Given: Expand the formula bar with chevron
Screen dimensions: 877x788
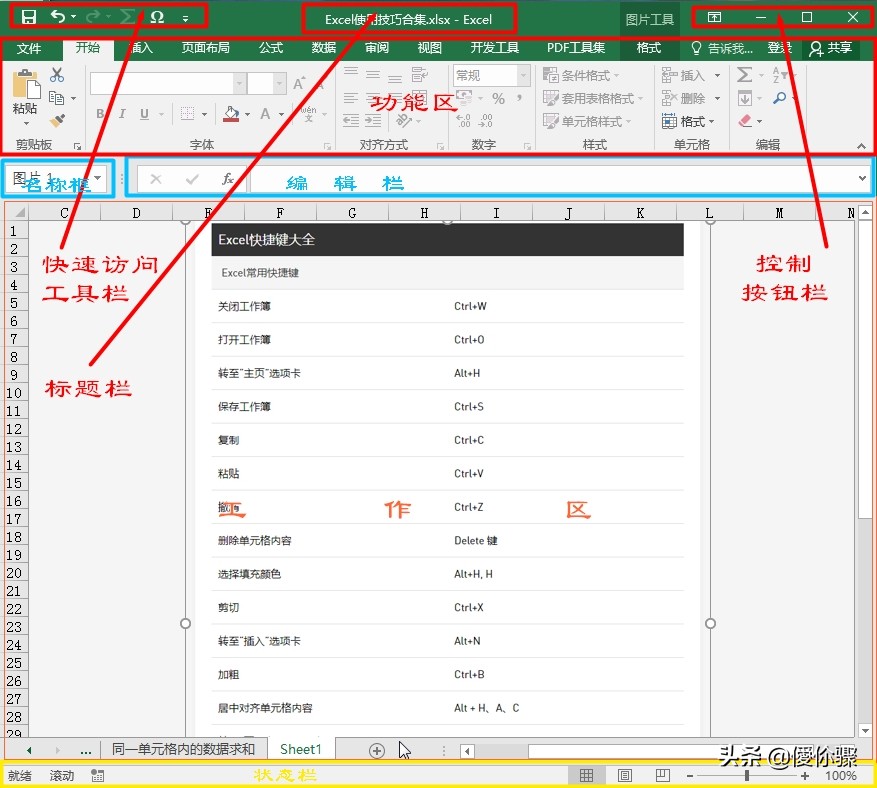Looking at the screenshot, I should [862, 178].
